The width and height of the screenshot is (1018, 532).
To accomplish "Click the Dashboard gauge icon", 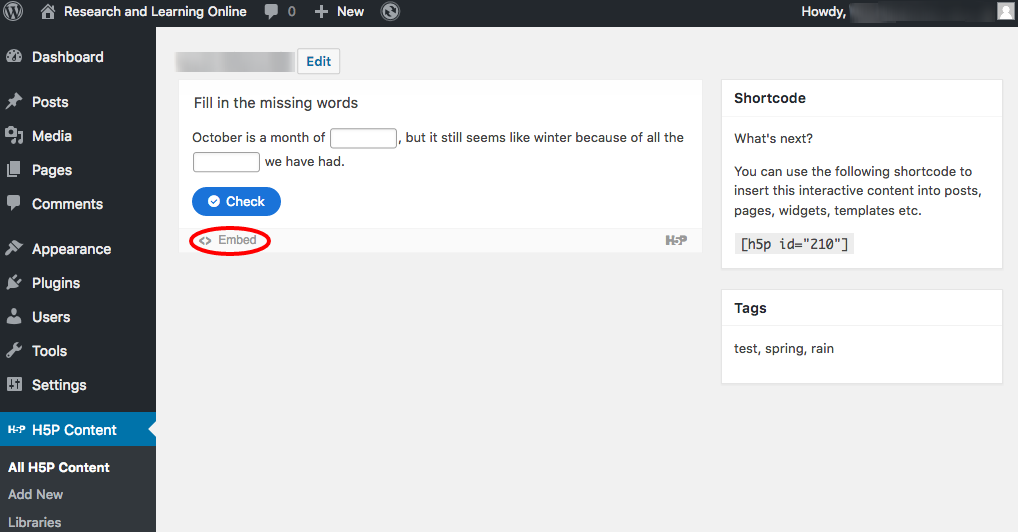I will coord(14,57).
